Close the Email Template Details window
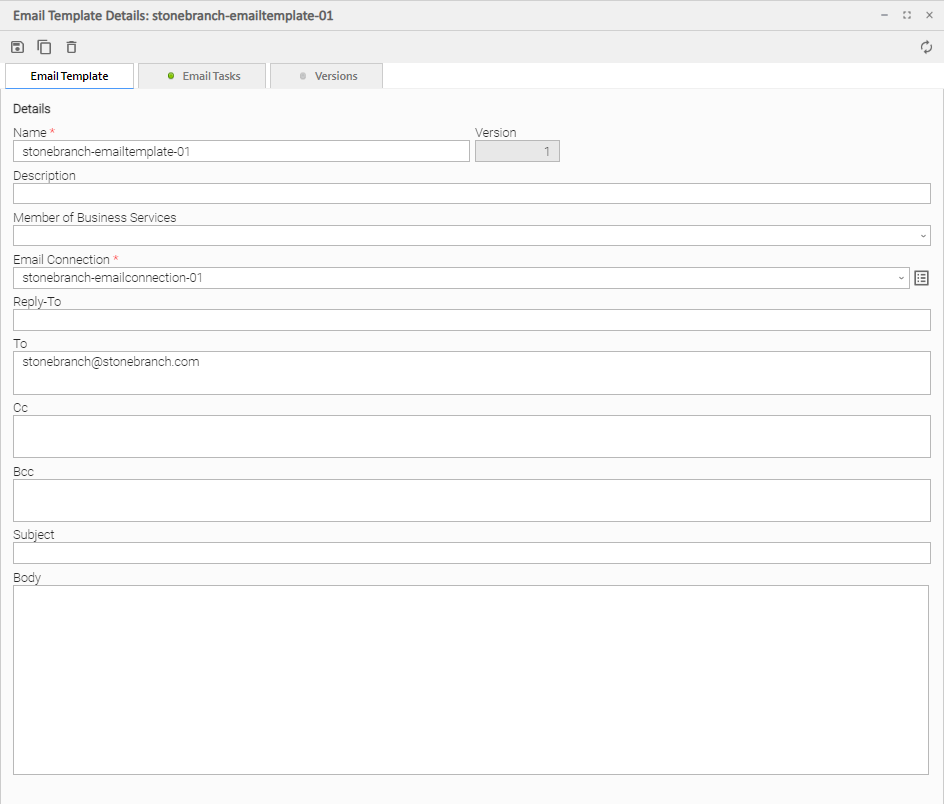 tap(928, 15)
